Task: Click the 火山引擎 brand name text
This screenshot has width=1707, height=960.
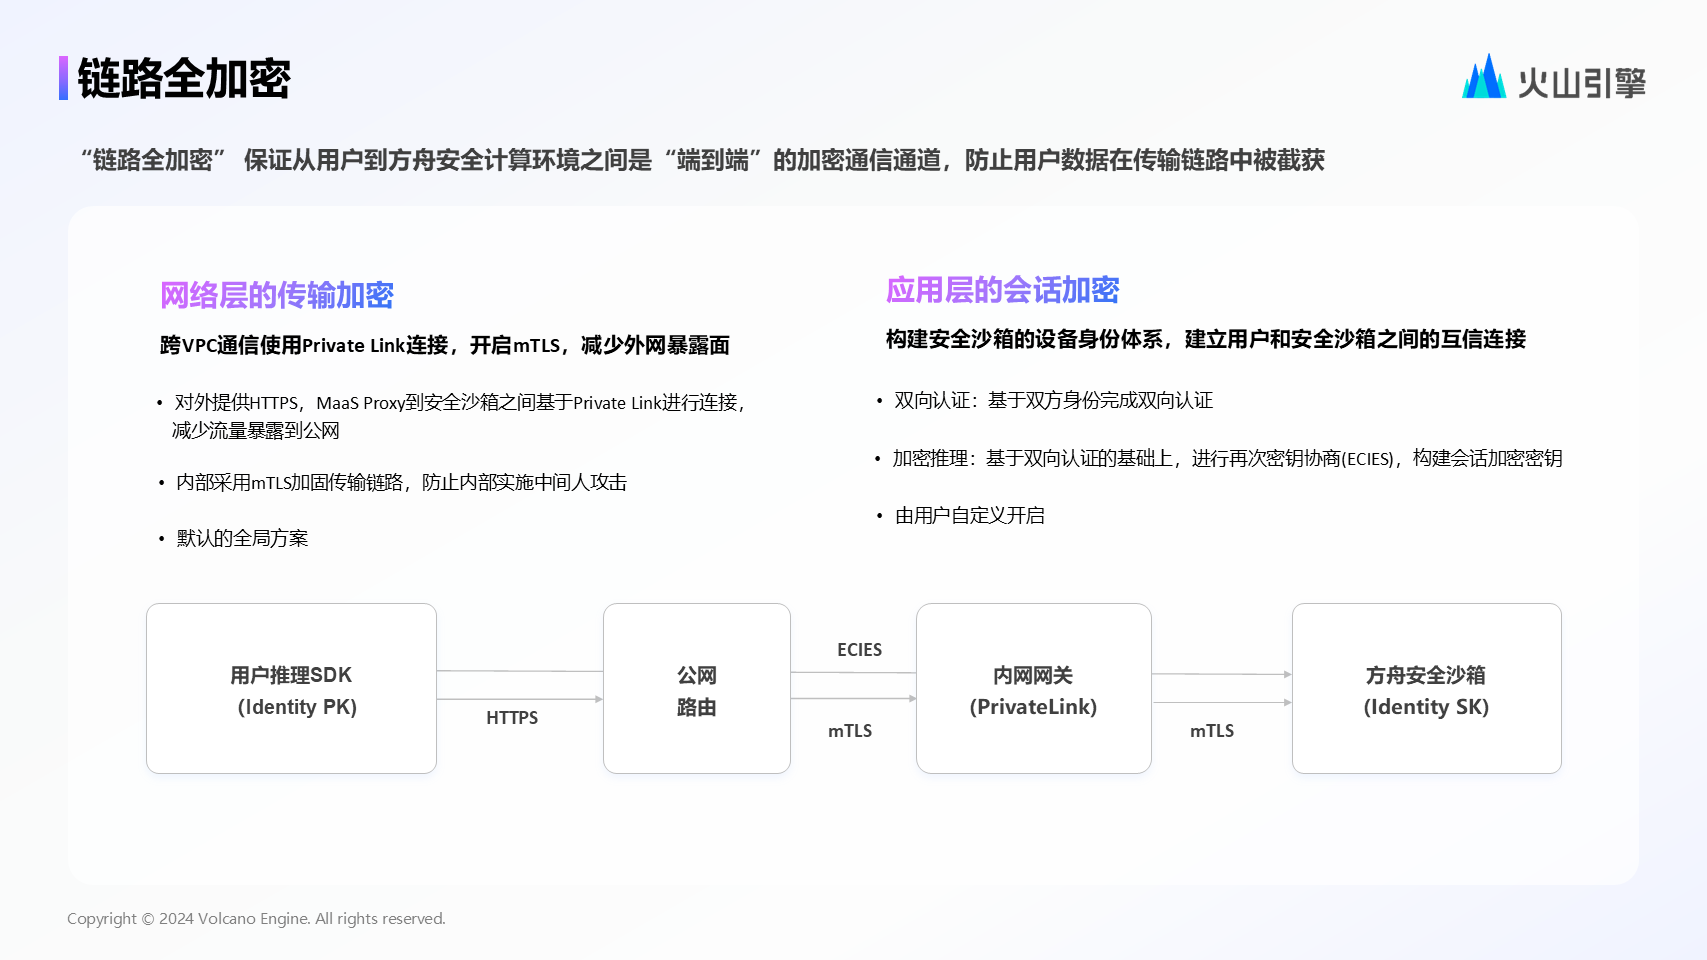Action: point(1581,82)
